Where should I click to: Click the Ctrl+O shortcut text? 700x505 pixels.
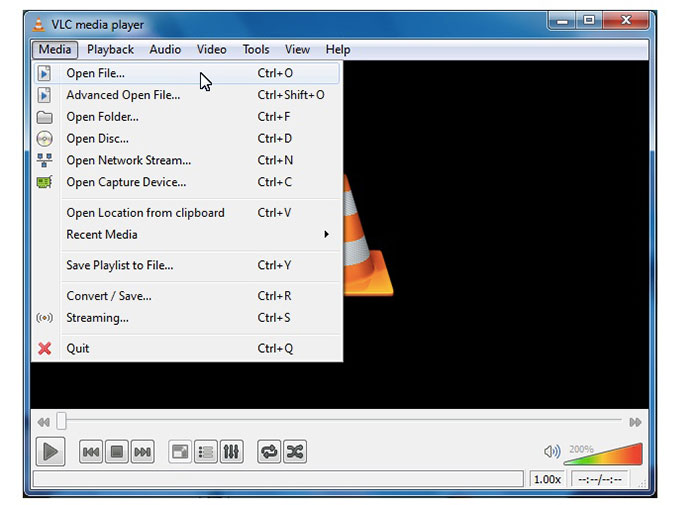point(275,73)
